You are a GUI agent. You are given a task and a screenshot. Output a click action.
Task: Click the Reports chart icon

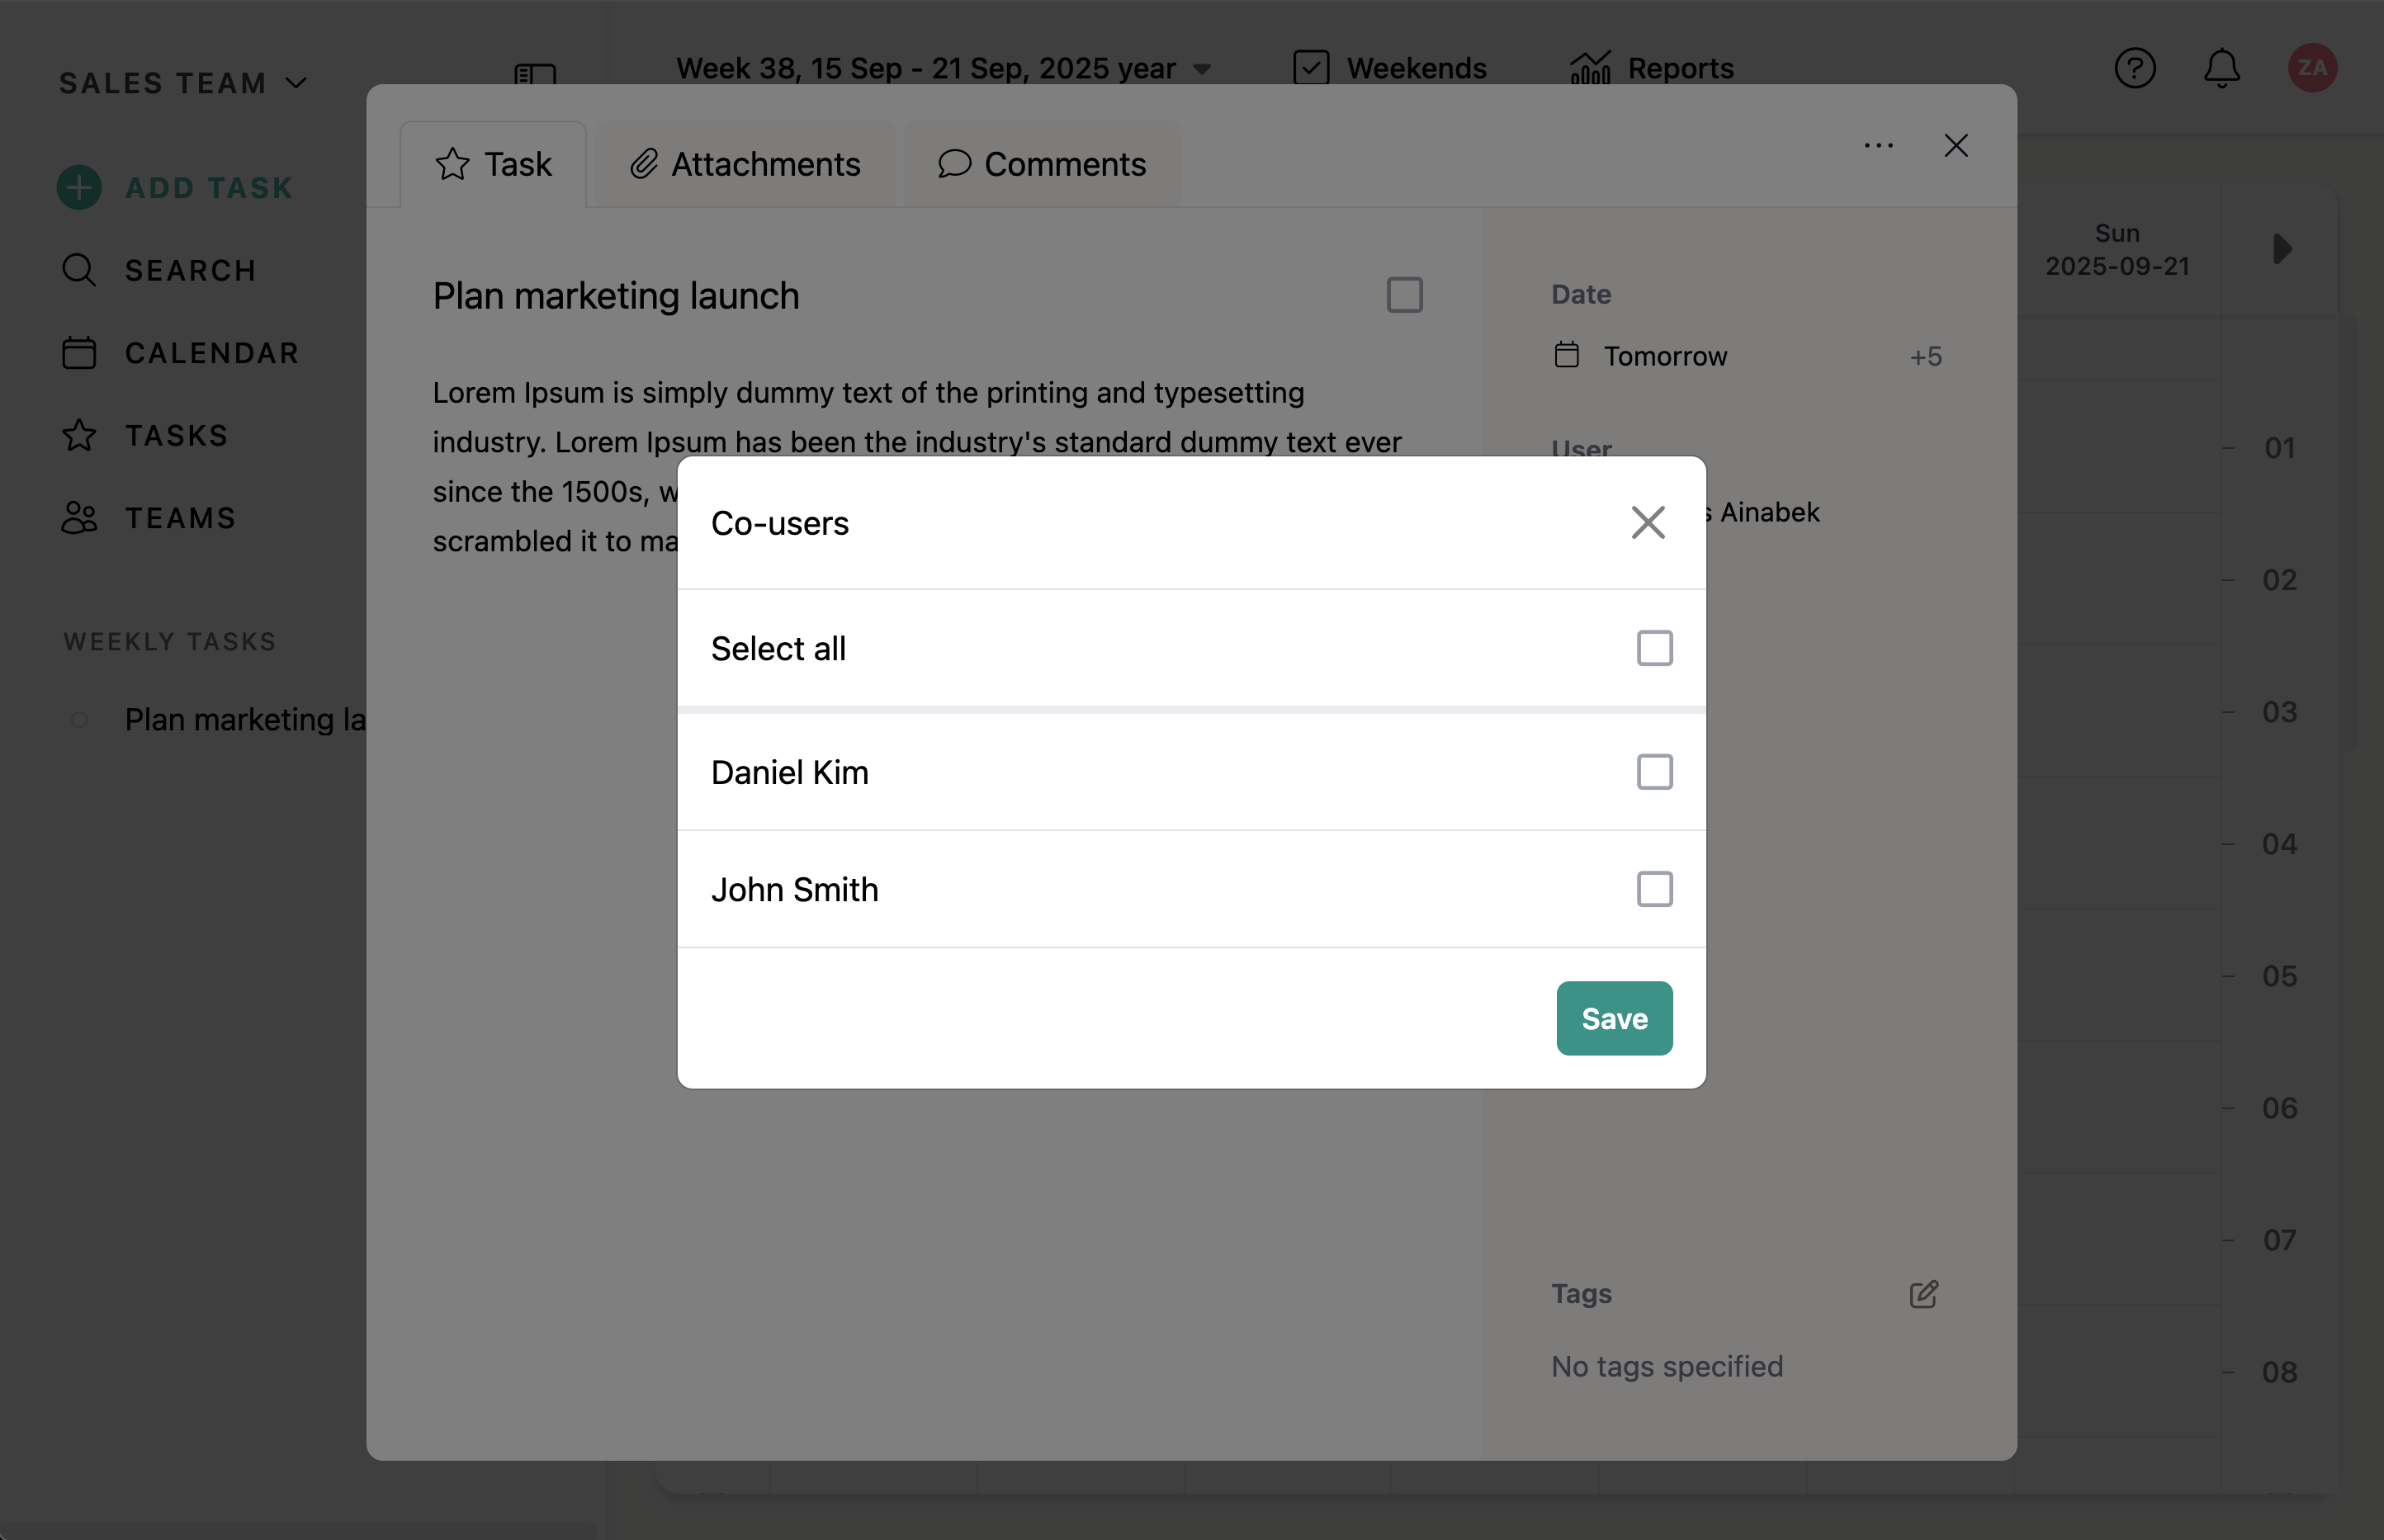[1590, 68]
